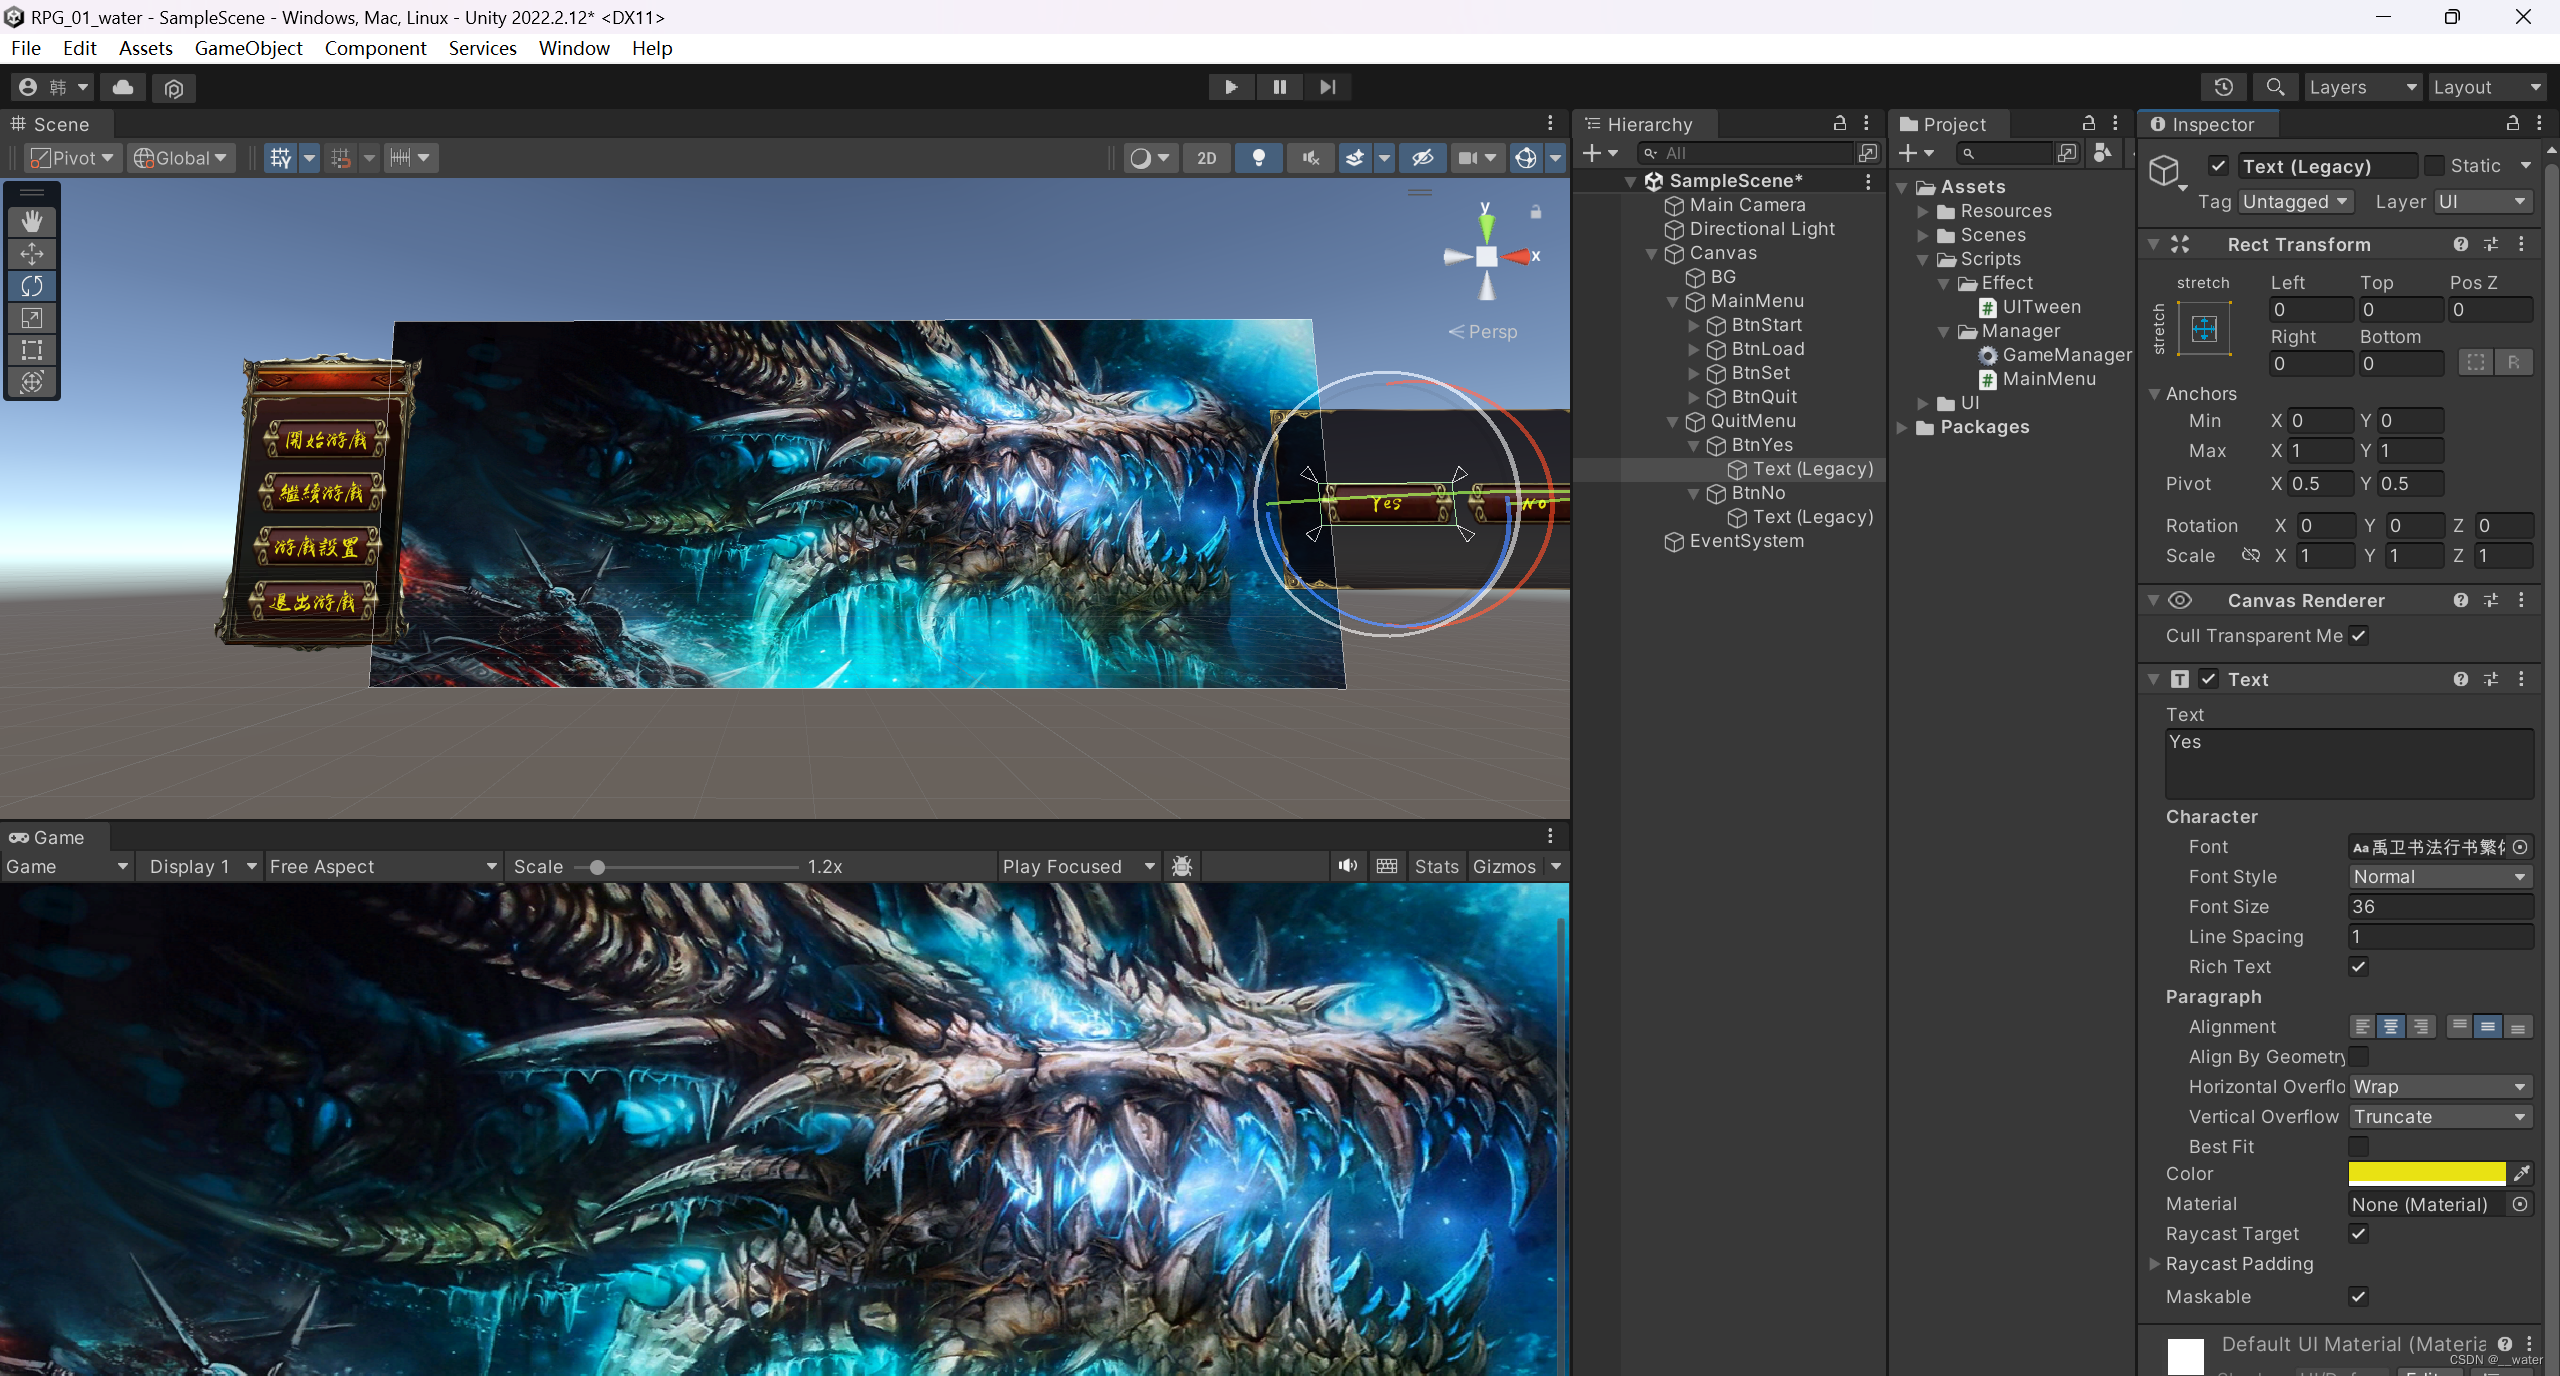The width and height of the screenshot is (2560, 1376).
Task: Select left horizontal alignment icon
Action: (x=2362, y=1027)
